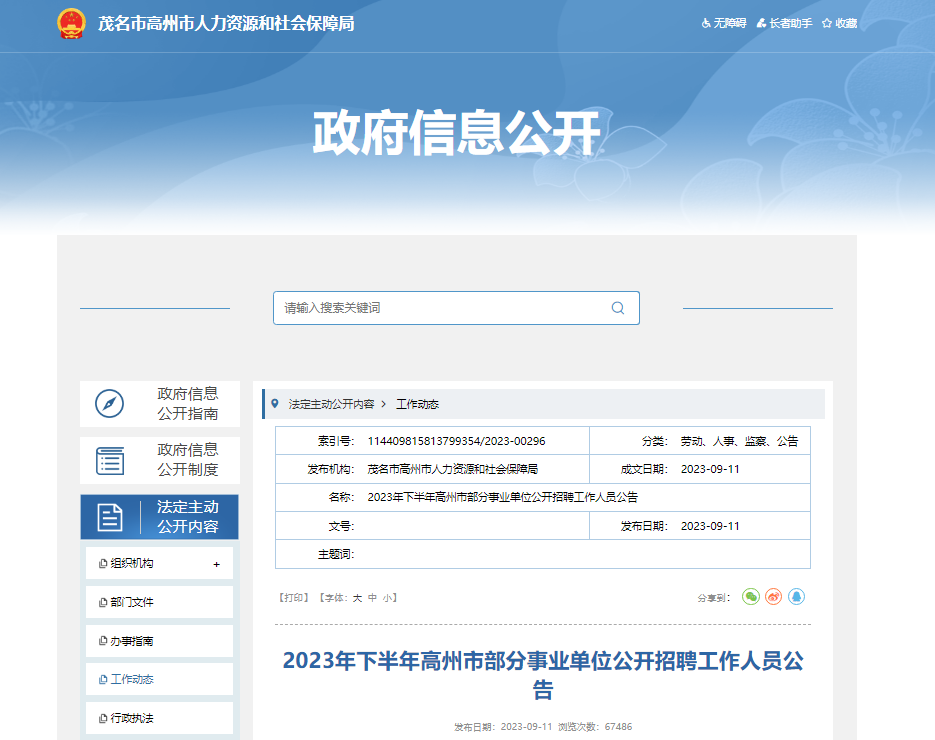The height and width of the screenshot is (740, 935).
Task: Click the national emblem logo
Action: 71,23
